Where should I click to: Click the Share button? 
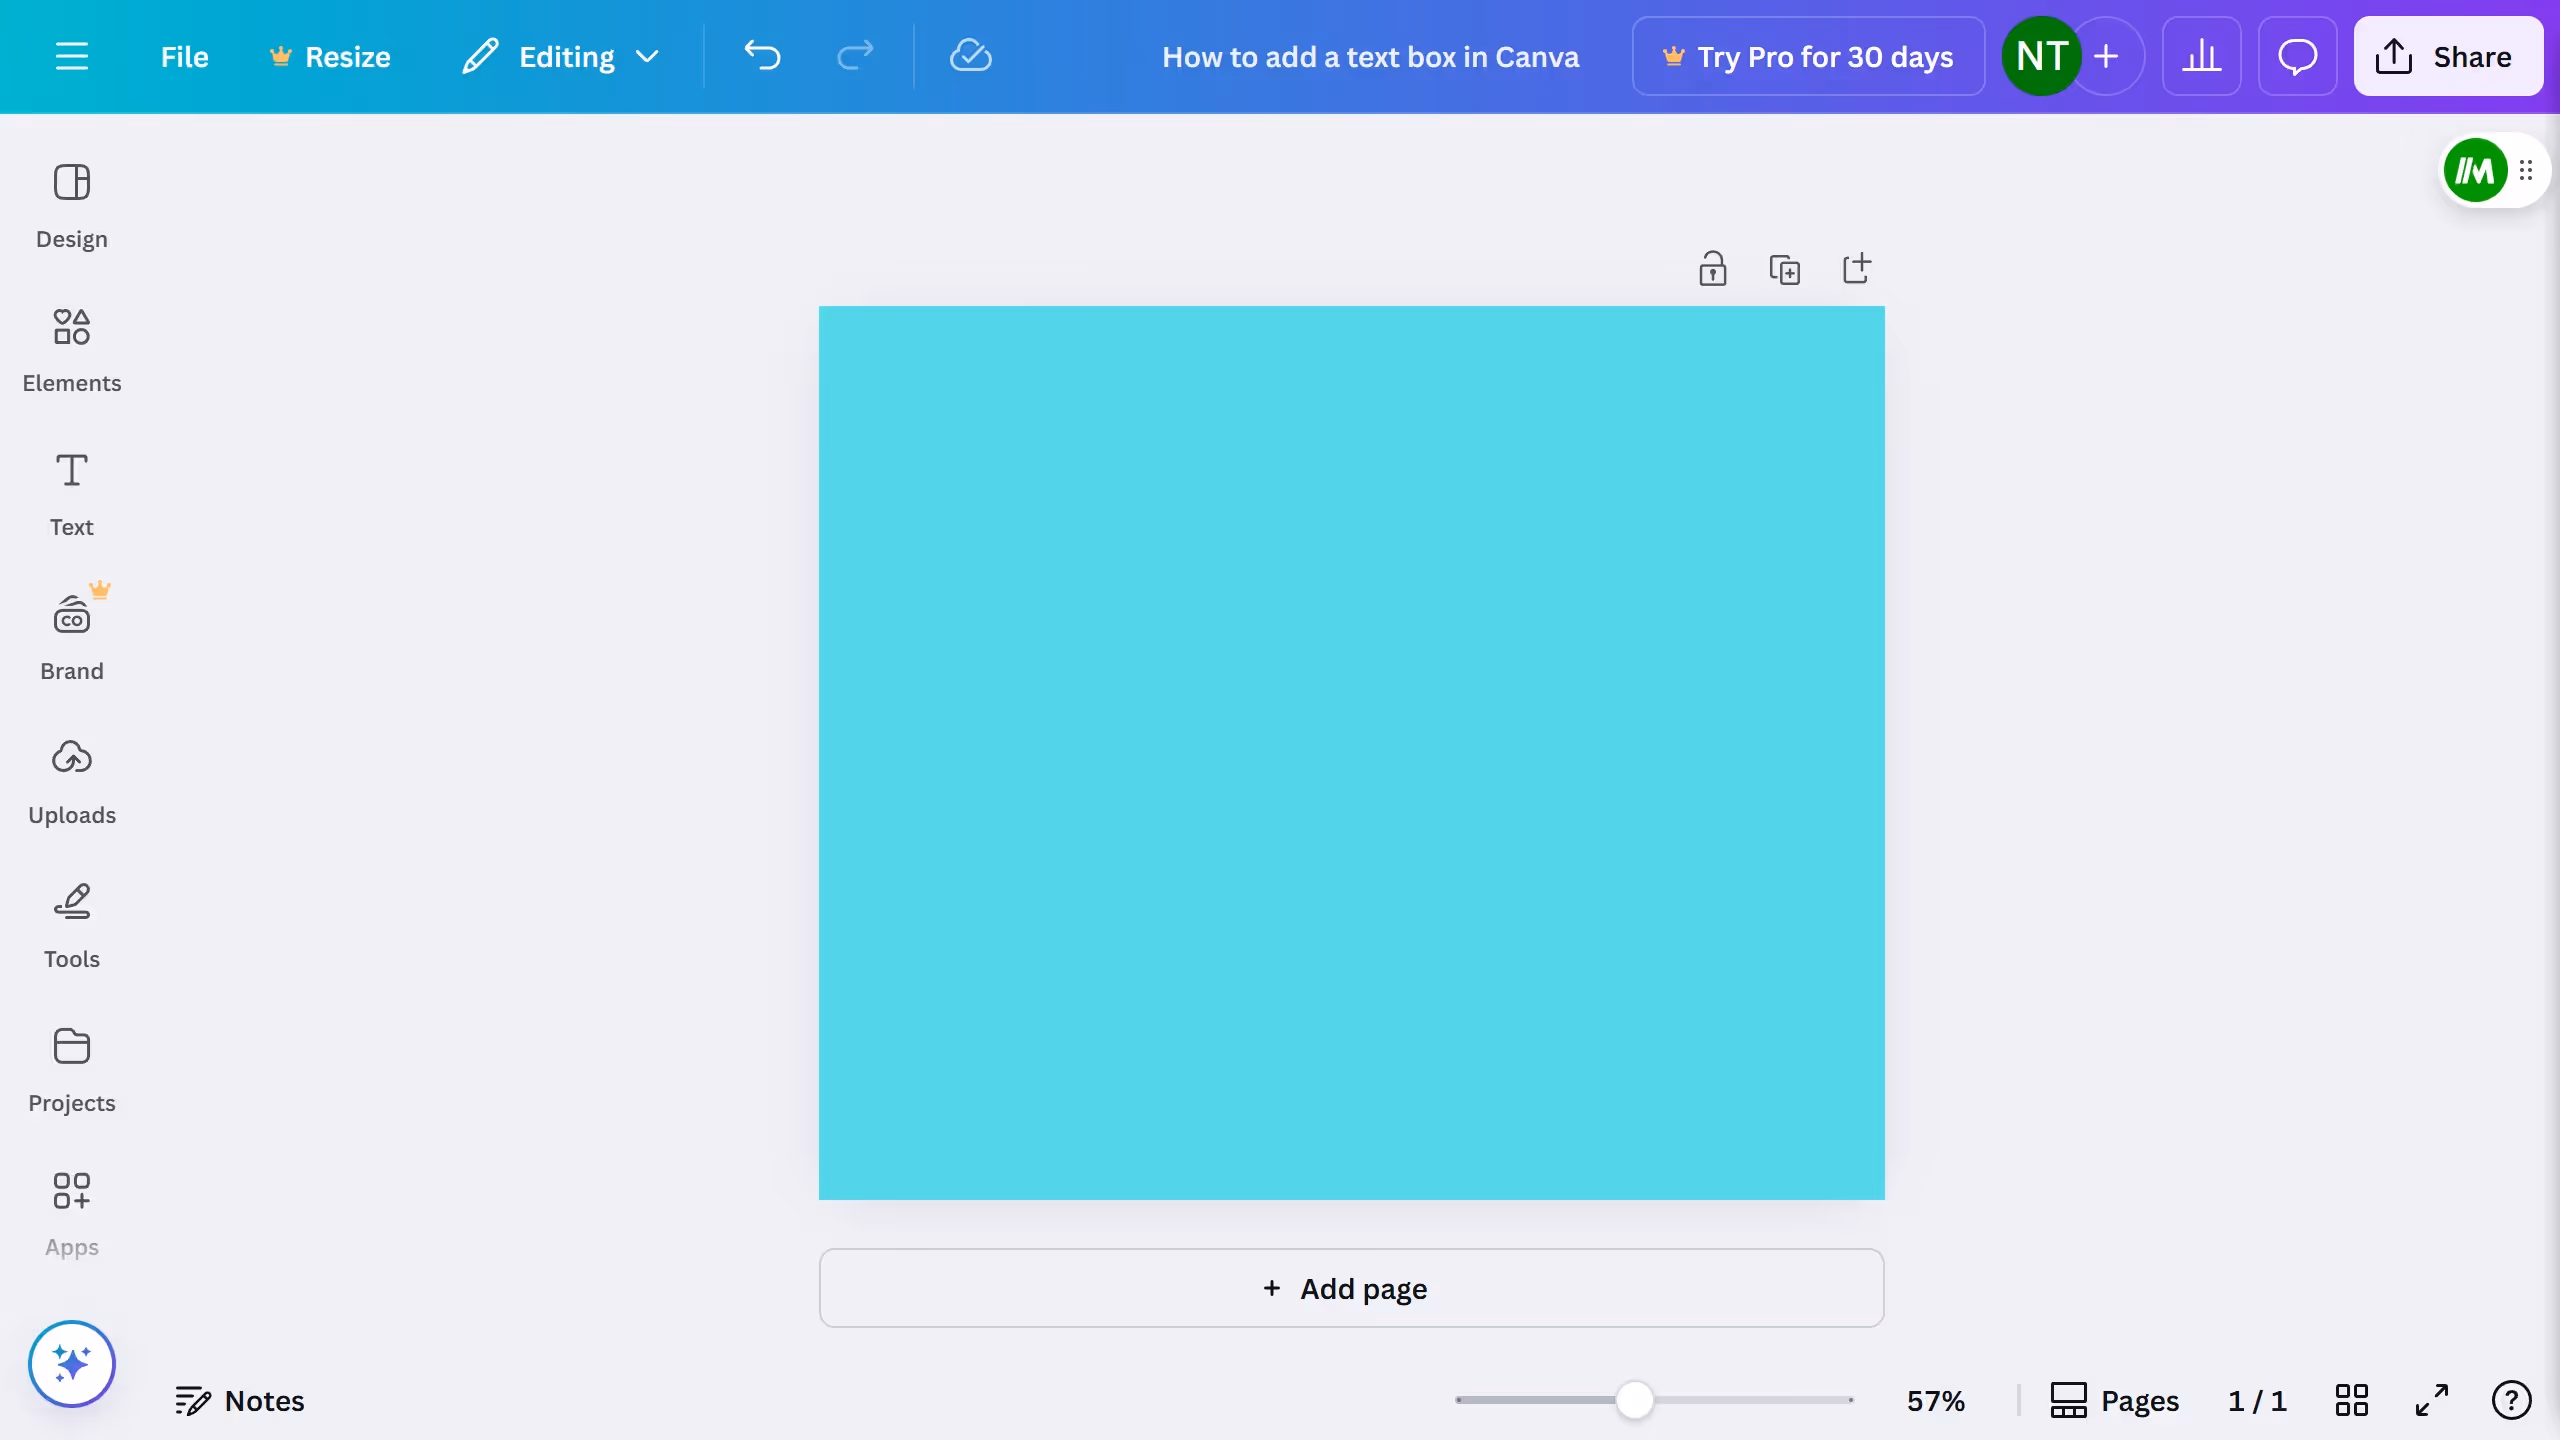click(2447, 56)
